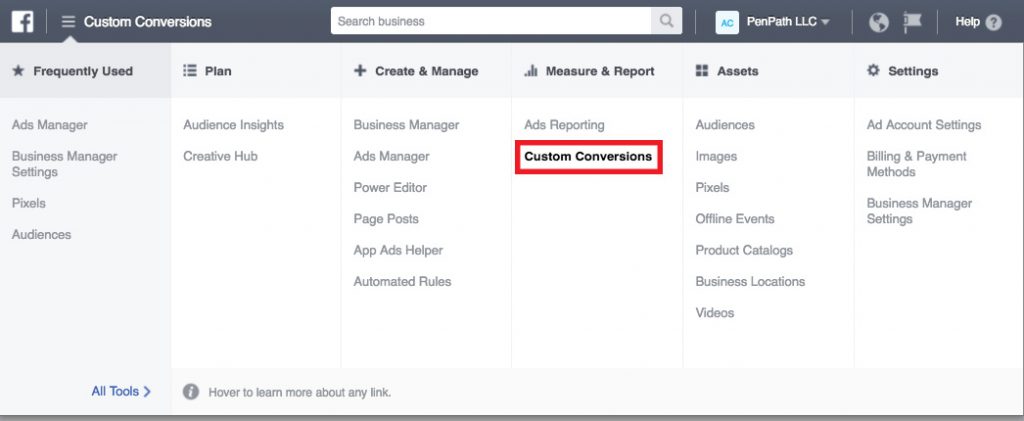
Task: Click the Help question mark icon
Action: pyautogui.click(x=993, y=22)
